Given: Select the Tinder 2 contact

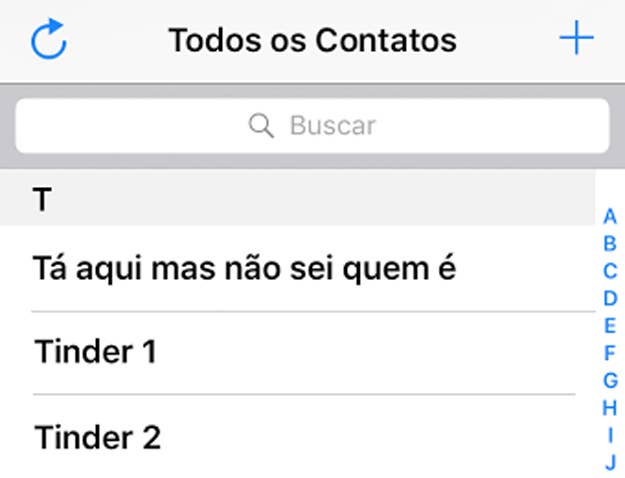Looking at the screenshot, I should [x=297, y=437].
